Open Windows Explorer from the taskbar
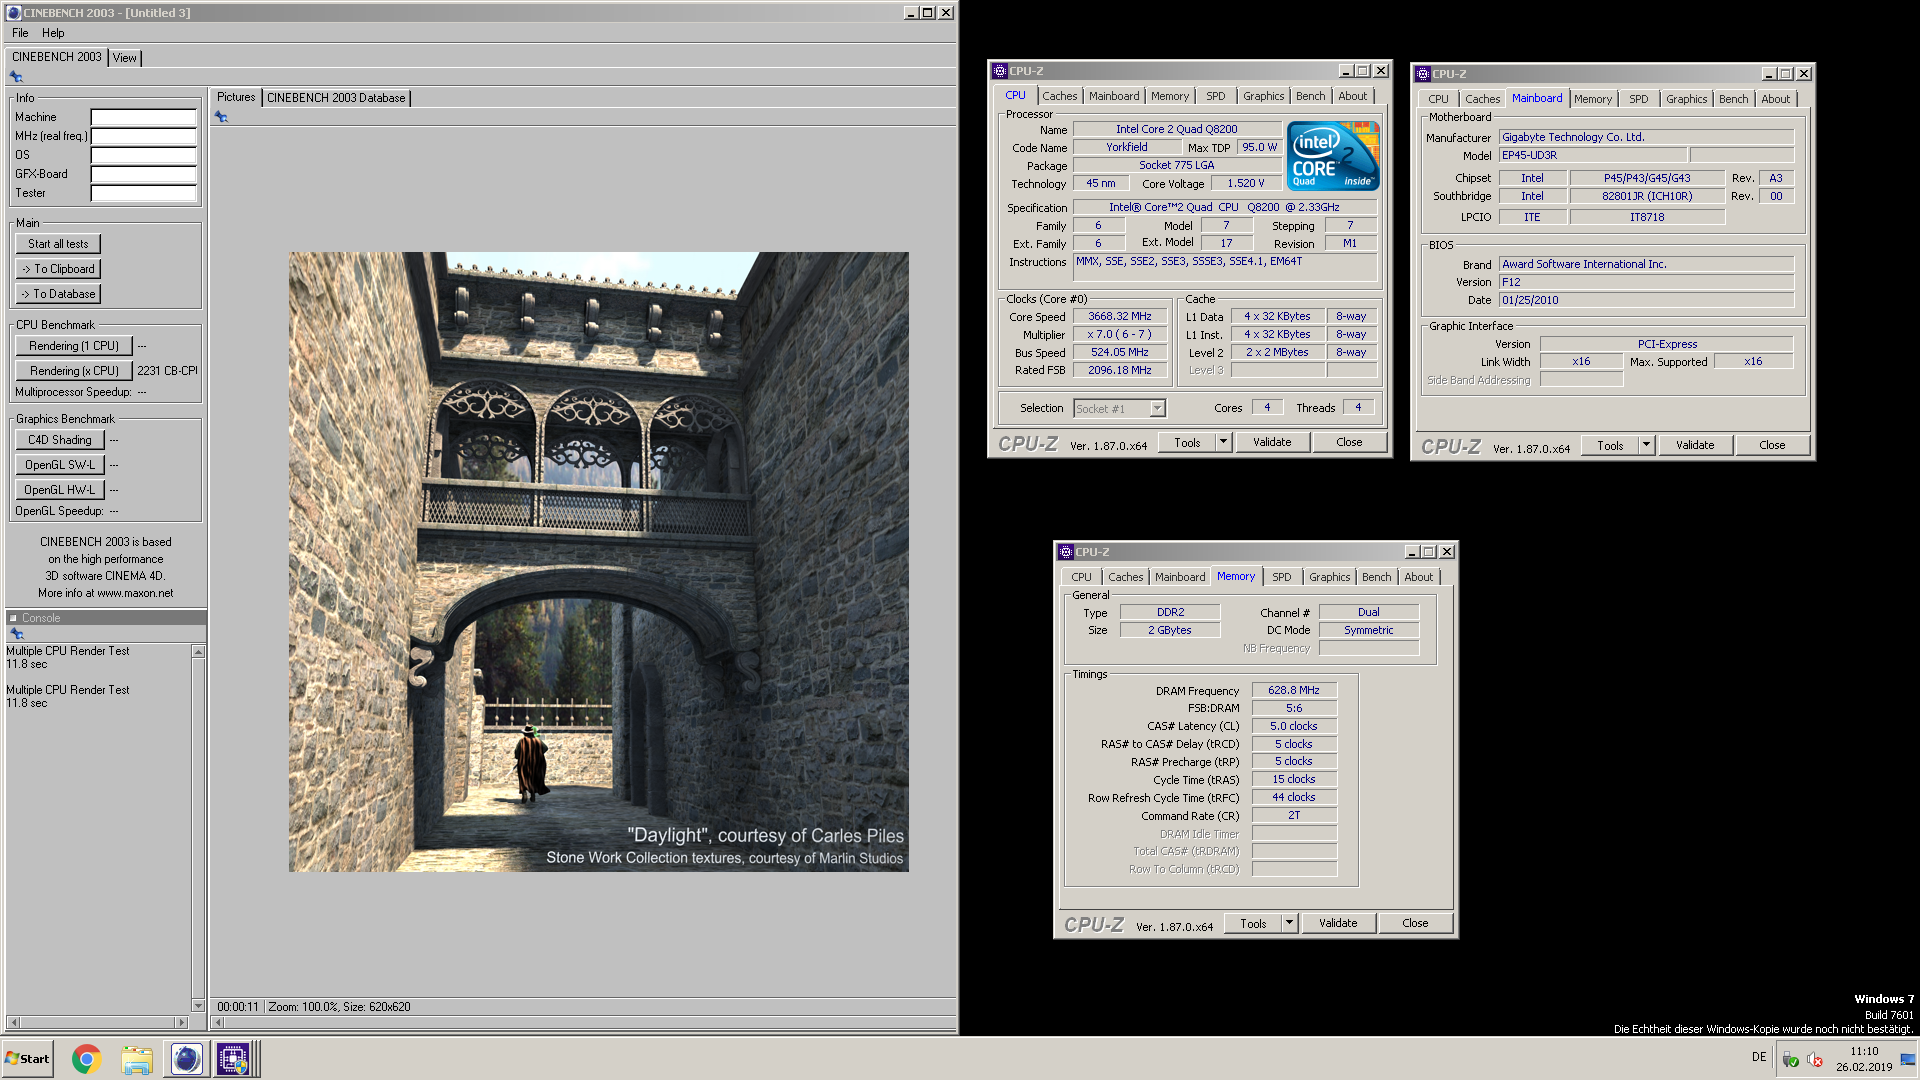Screen dimensions: 1920x1080 click(x=137, y=1059)
